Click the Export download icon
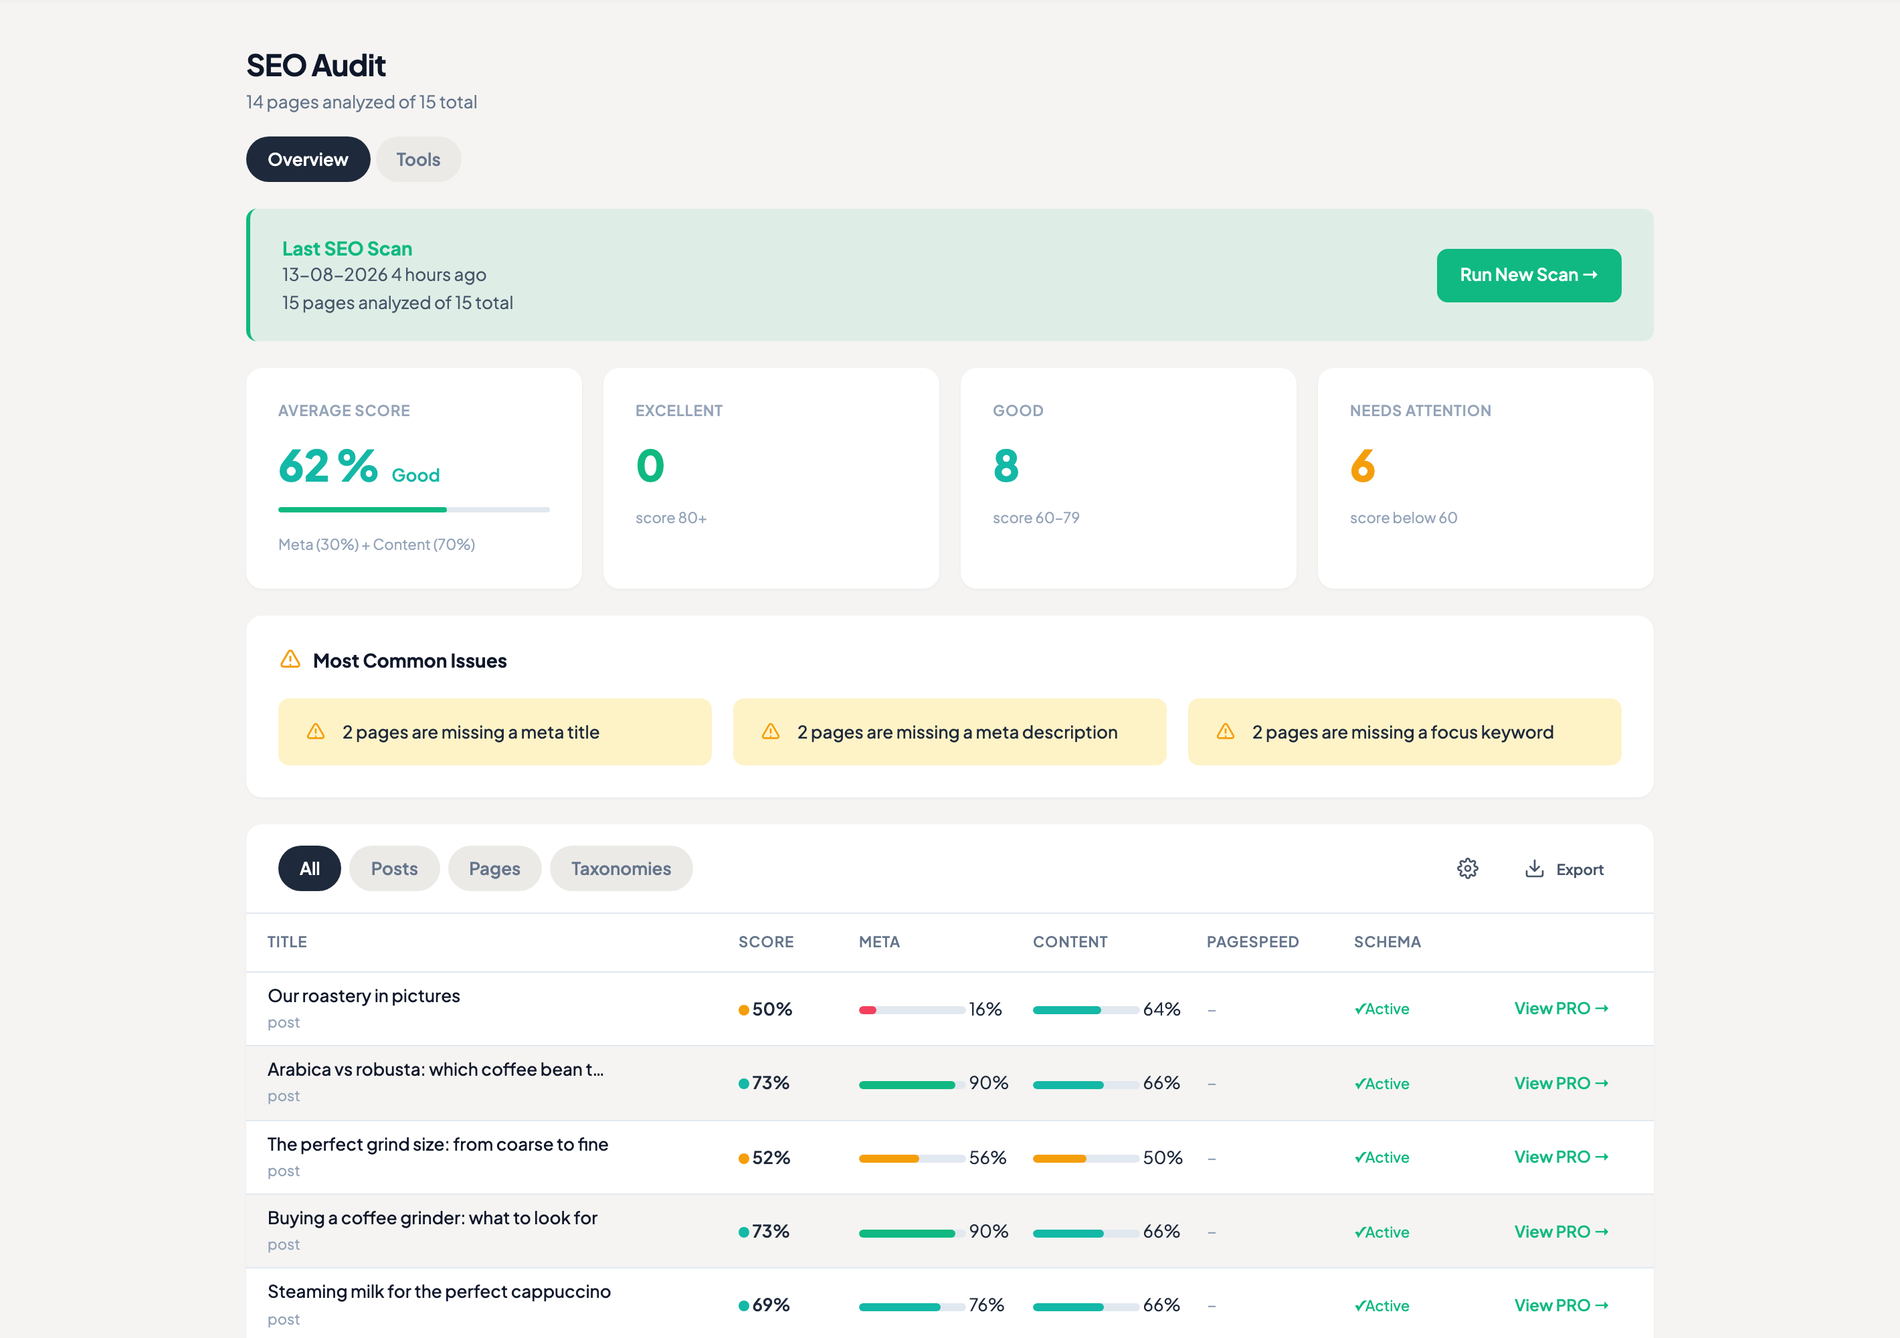1900x1338 pixels. tap(1534, 868)
